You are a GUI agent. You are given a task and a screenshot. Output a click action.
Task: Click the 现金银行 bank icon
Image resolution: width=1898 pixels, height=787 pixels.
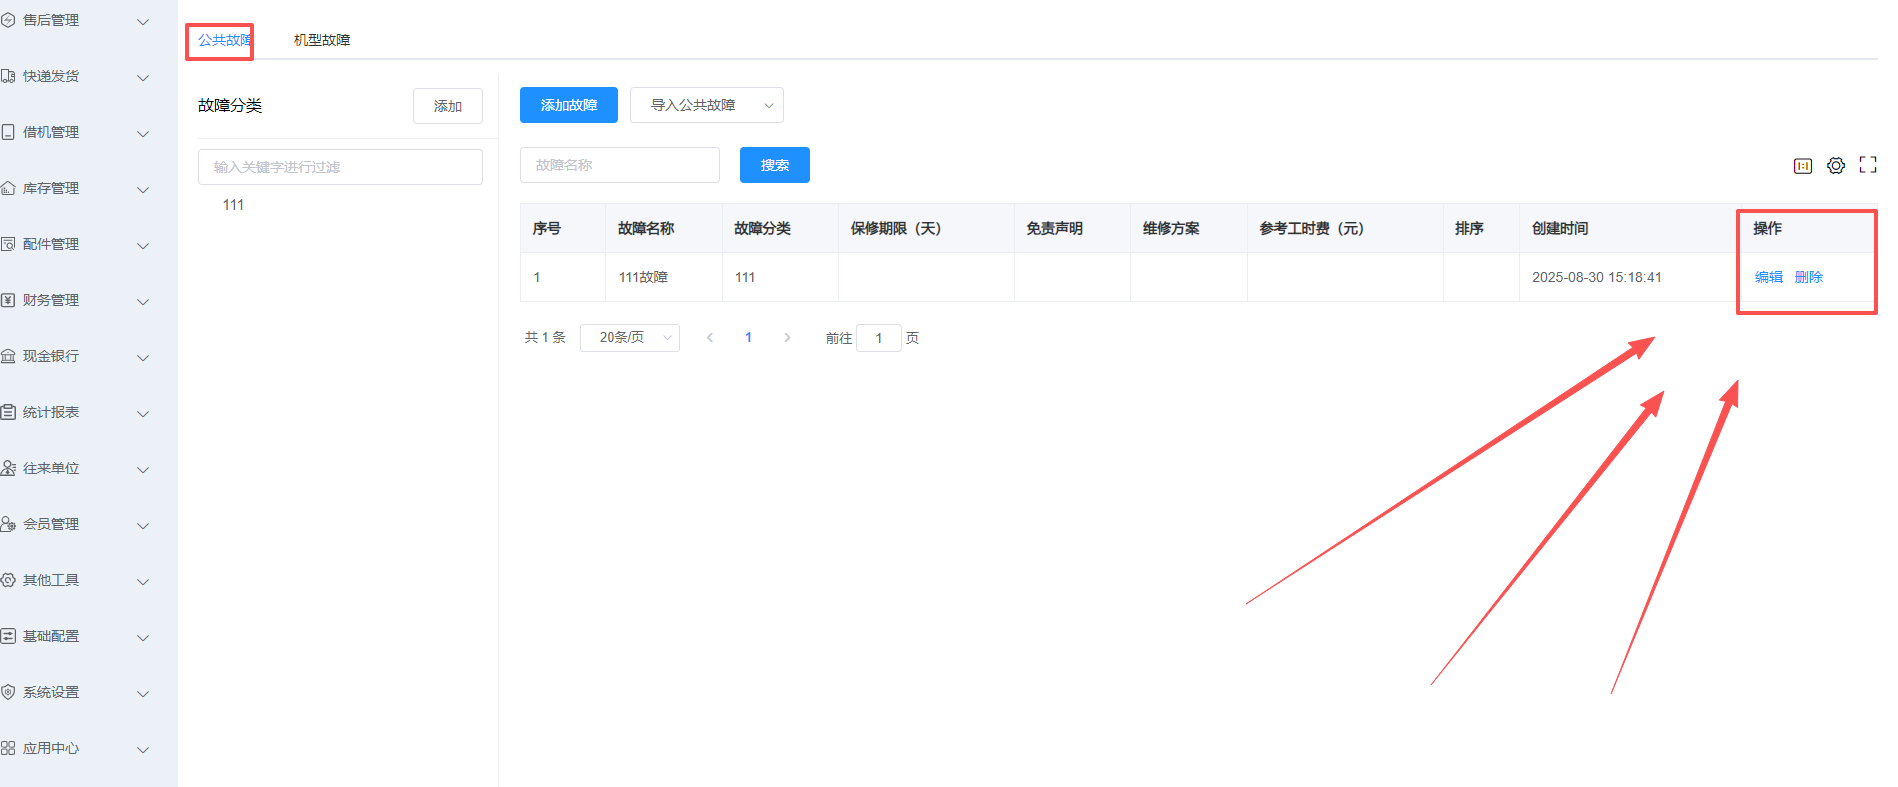8,356
